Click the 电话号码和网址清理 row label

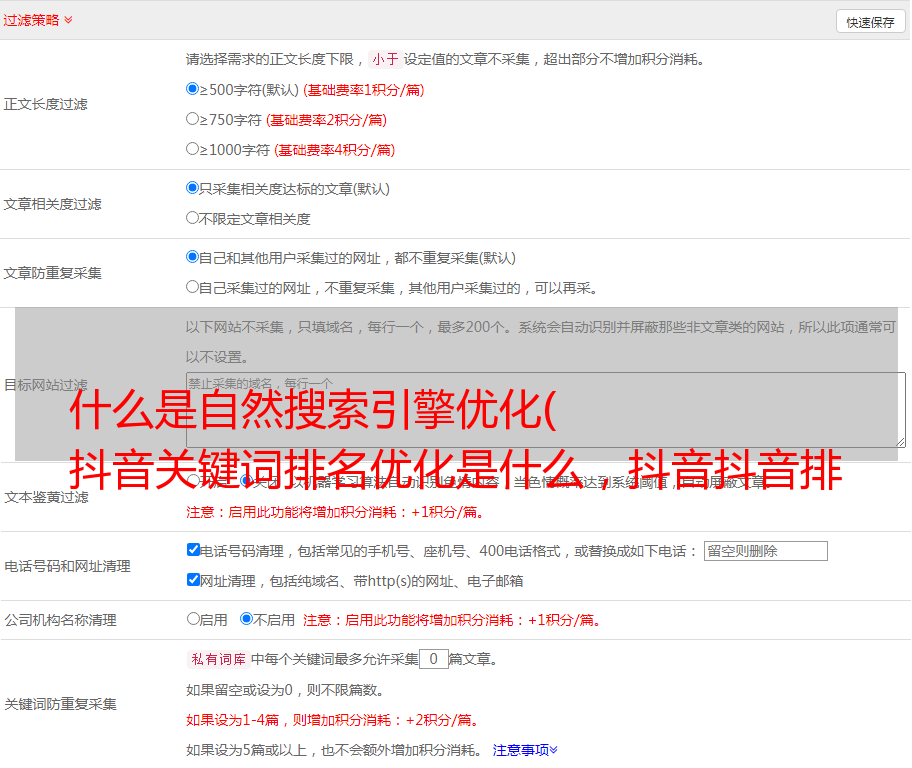pos(67,566)
